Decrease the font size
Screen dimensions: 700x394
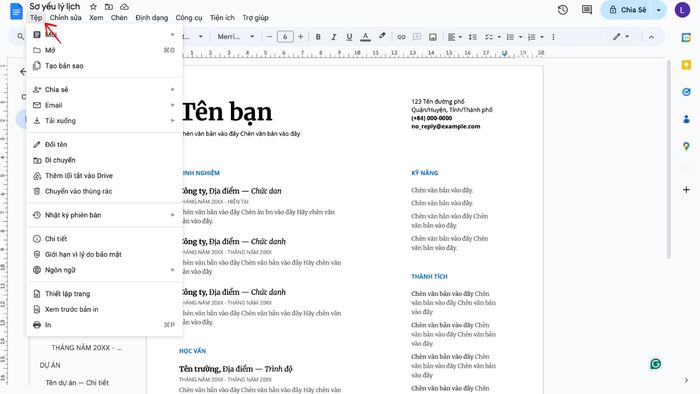point(269,37)
